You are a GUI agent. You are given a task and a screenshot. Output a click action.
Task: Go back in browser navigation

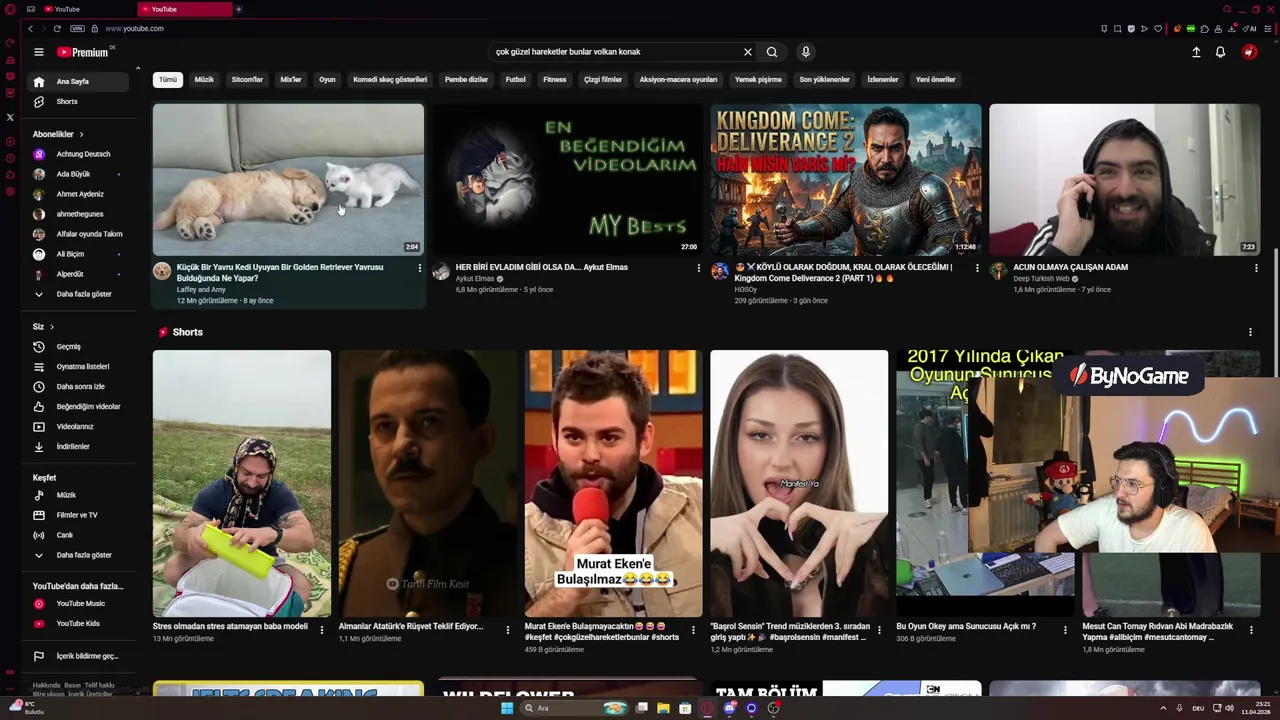click(x=30, y=29)
